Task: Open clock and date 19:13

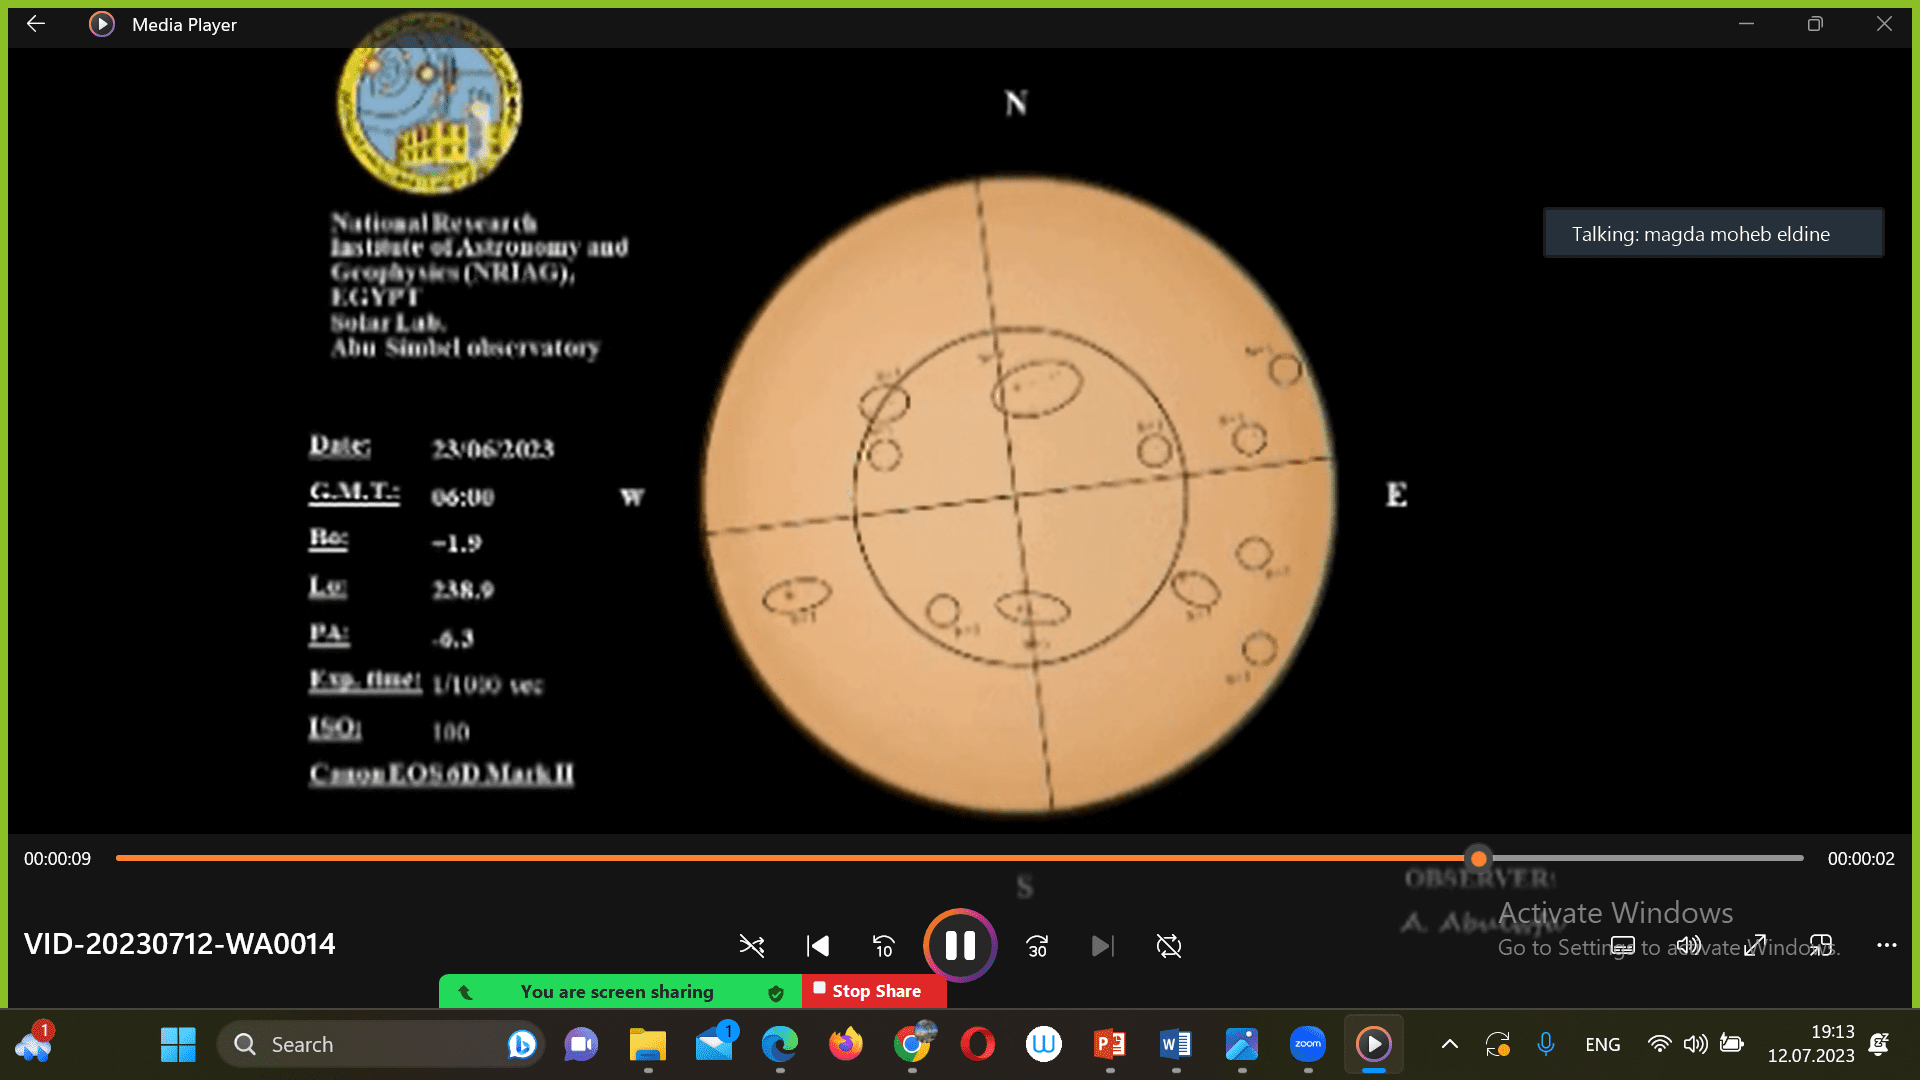Action: pos(1811,1044)
